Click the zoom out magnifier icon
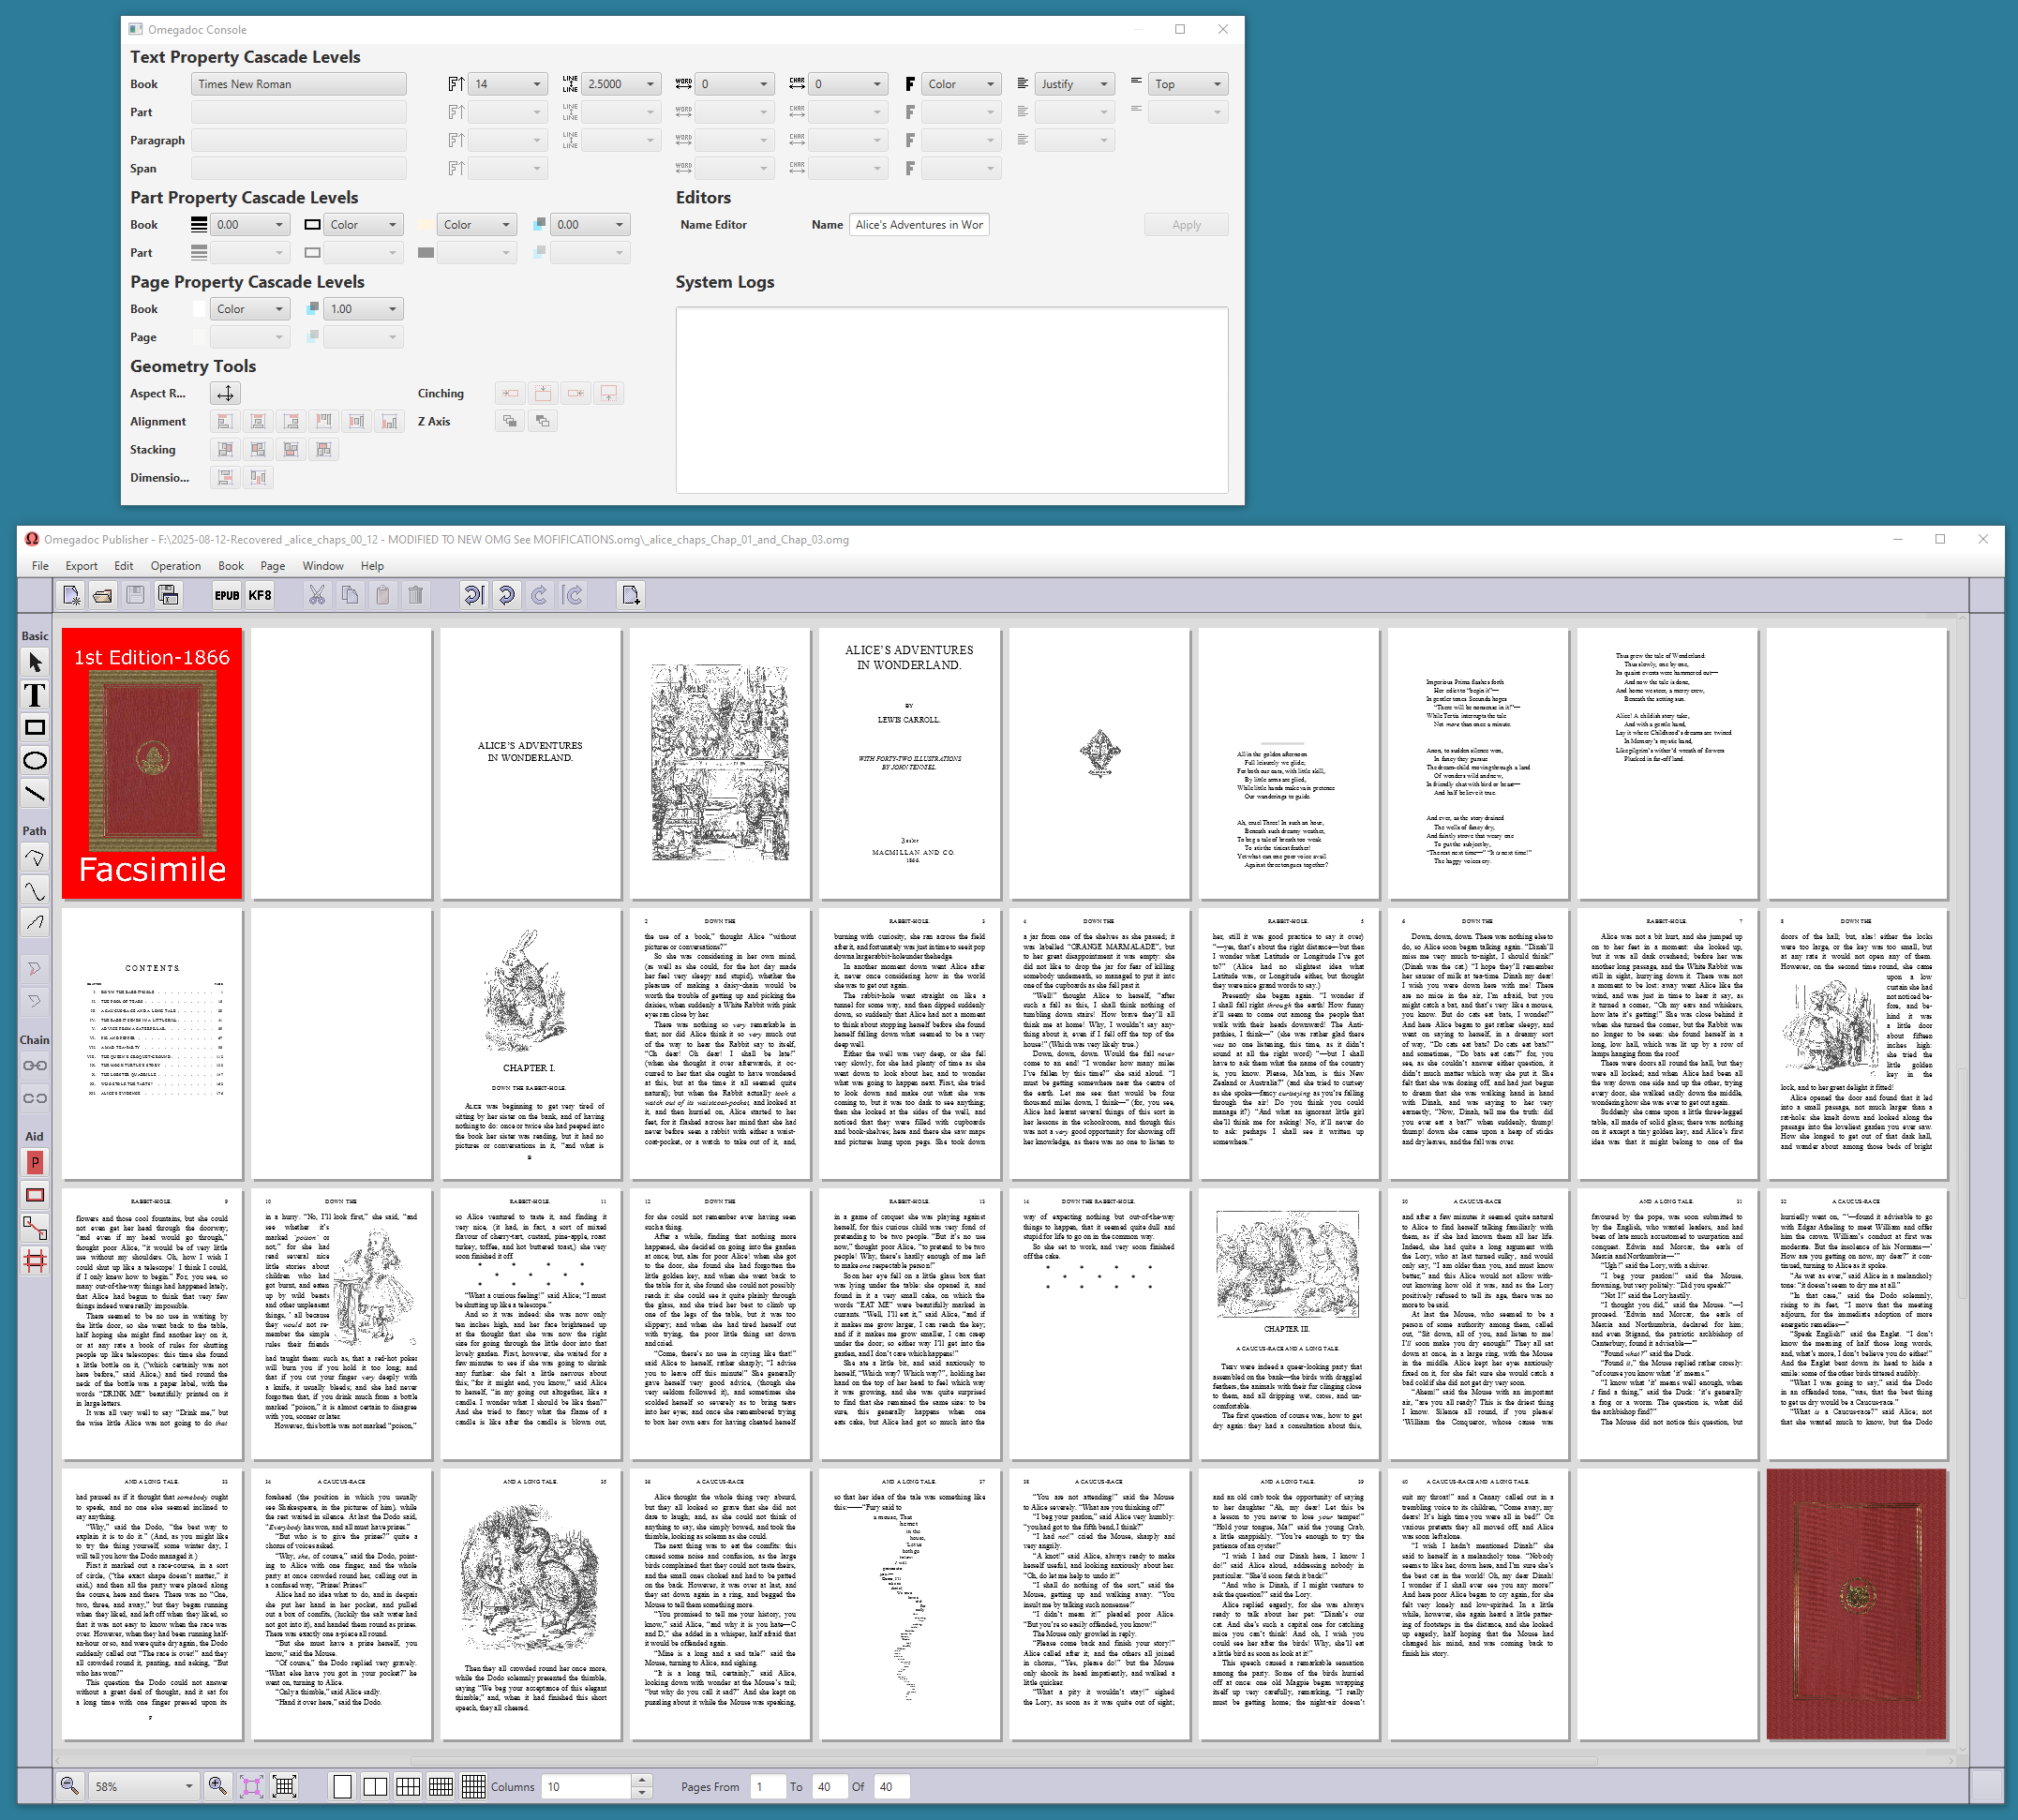The image size is (2018, 1820). pos(69,1786)
